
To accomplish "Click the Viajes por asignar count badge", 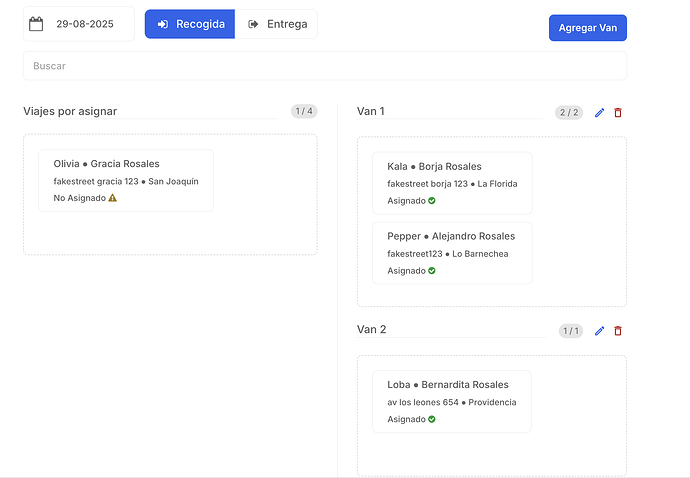I will pyautogui.click(x=304, y=111).
